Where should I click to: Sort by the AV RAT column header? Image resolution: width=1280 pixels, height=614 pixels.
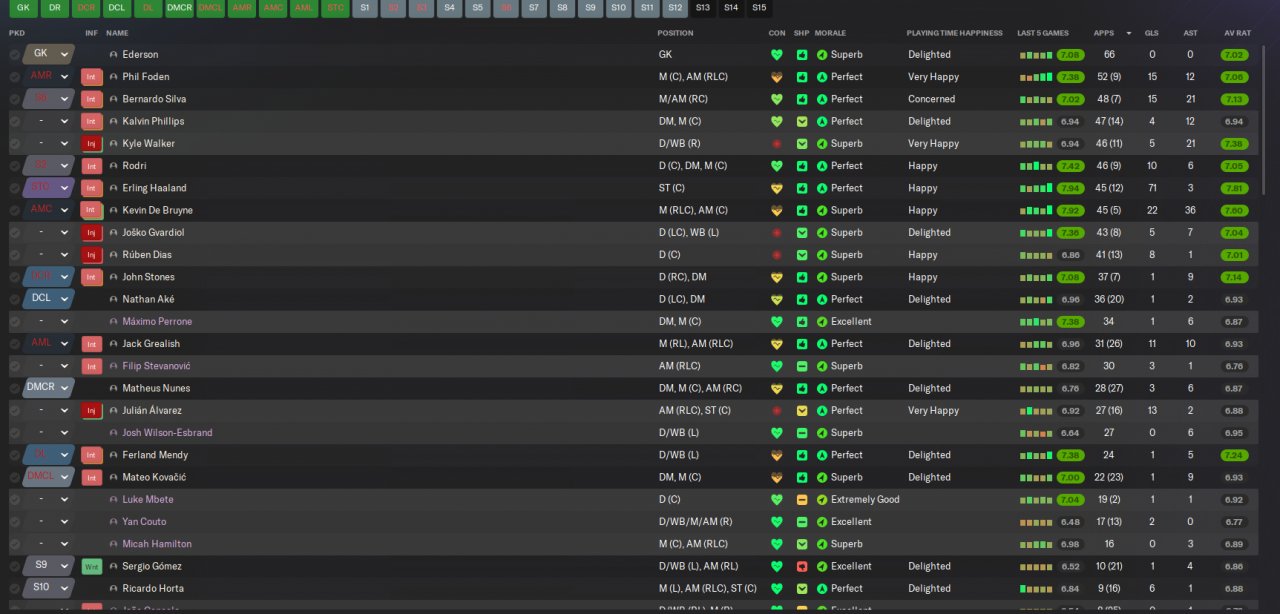click(x=1237, y=33)
